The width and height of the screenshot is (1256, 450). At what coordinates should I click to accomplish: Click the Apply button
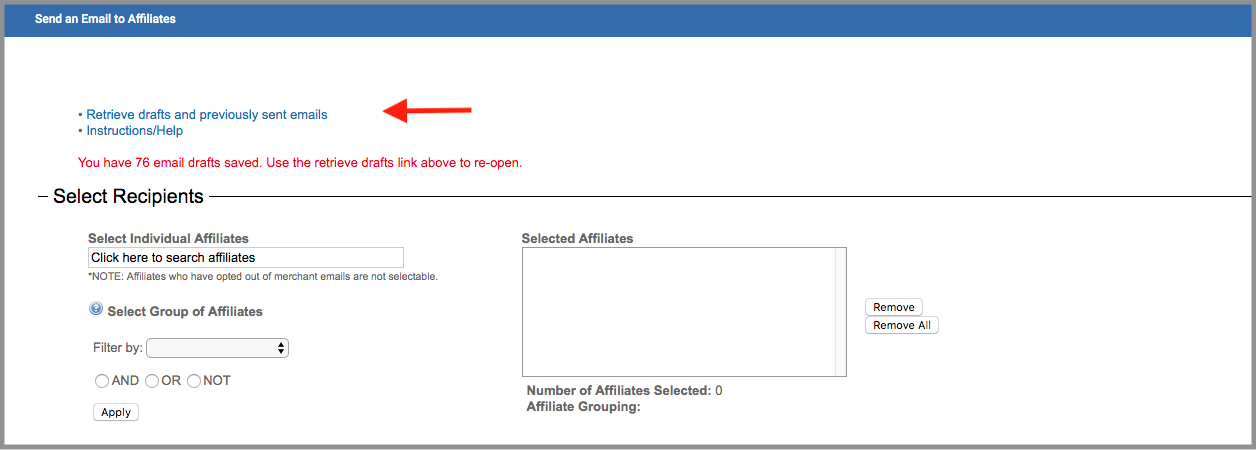point(116,412)
